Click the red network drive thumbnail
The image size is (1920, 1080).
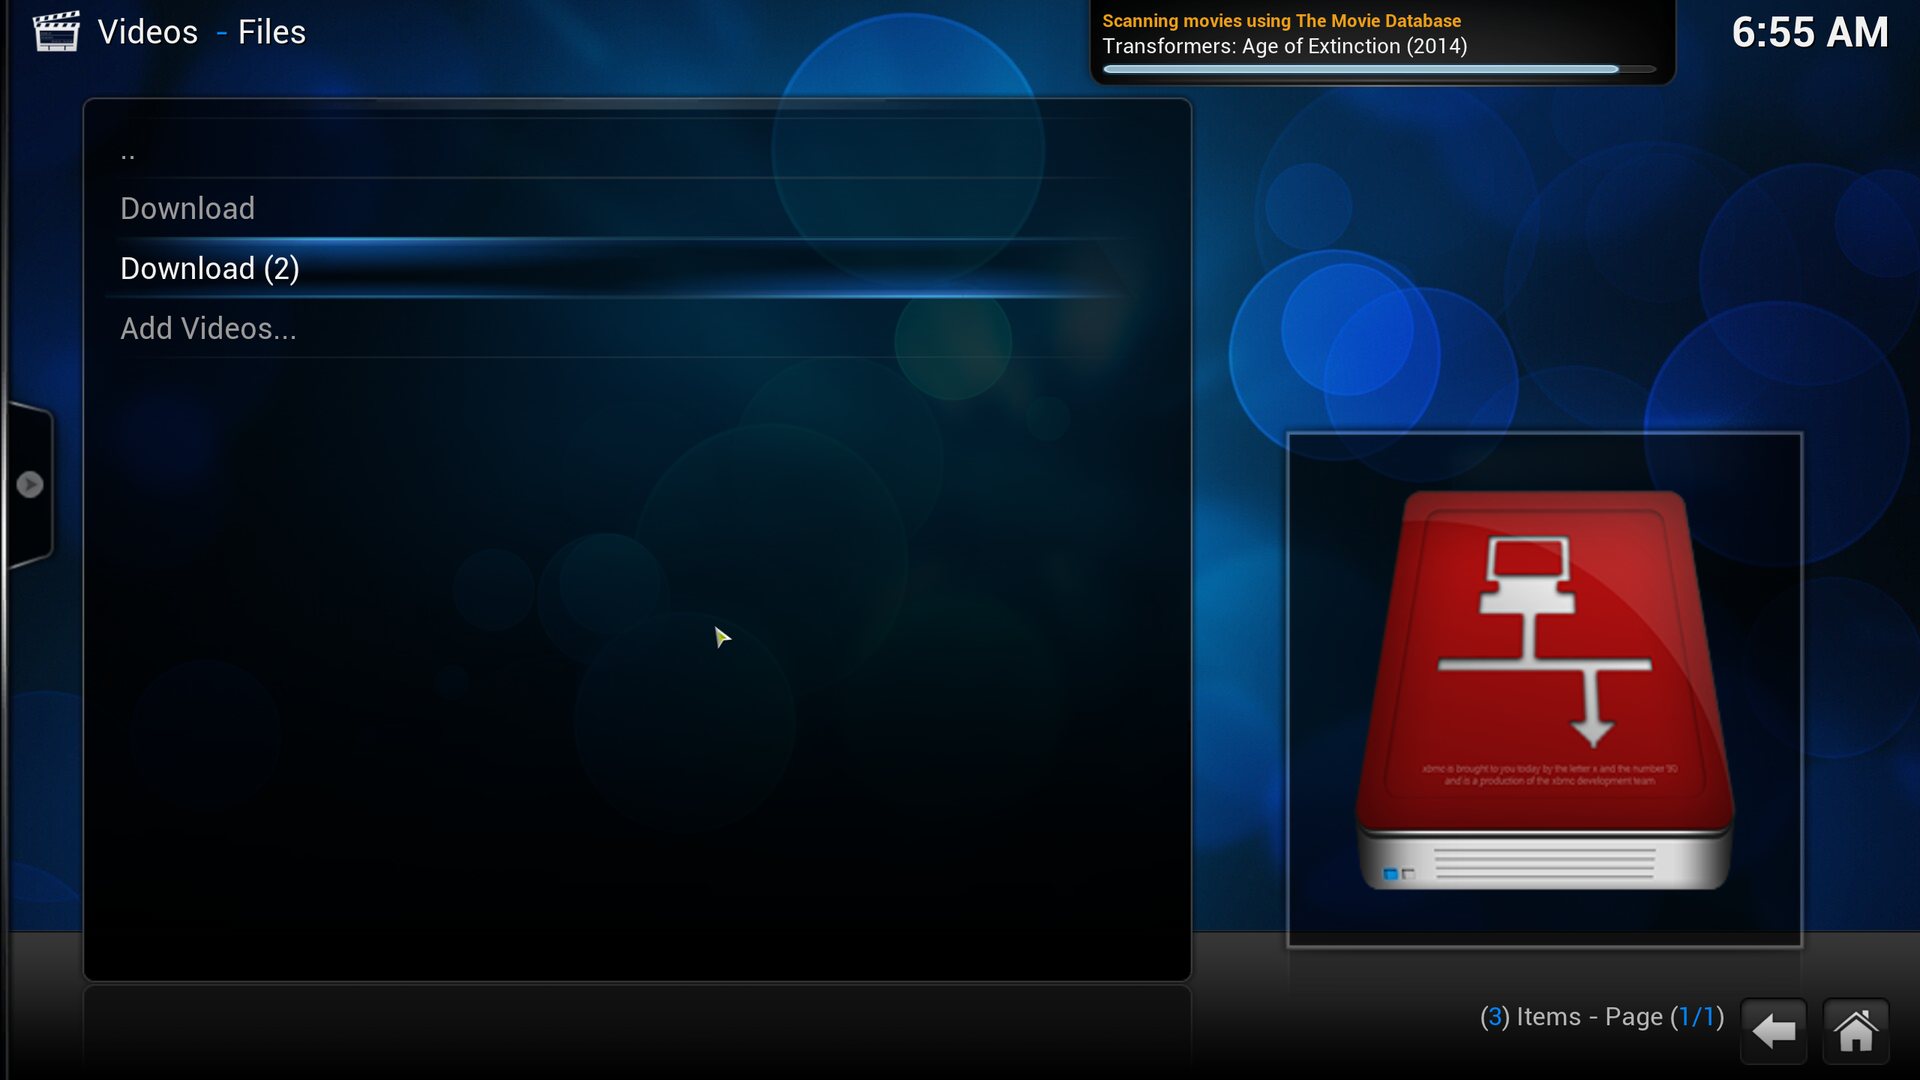[1544, 690]
